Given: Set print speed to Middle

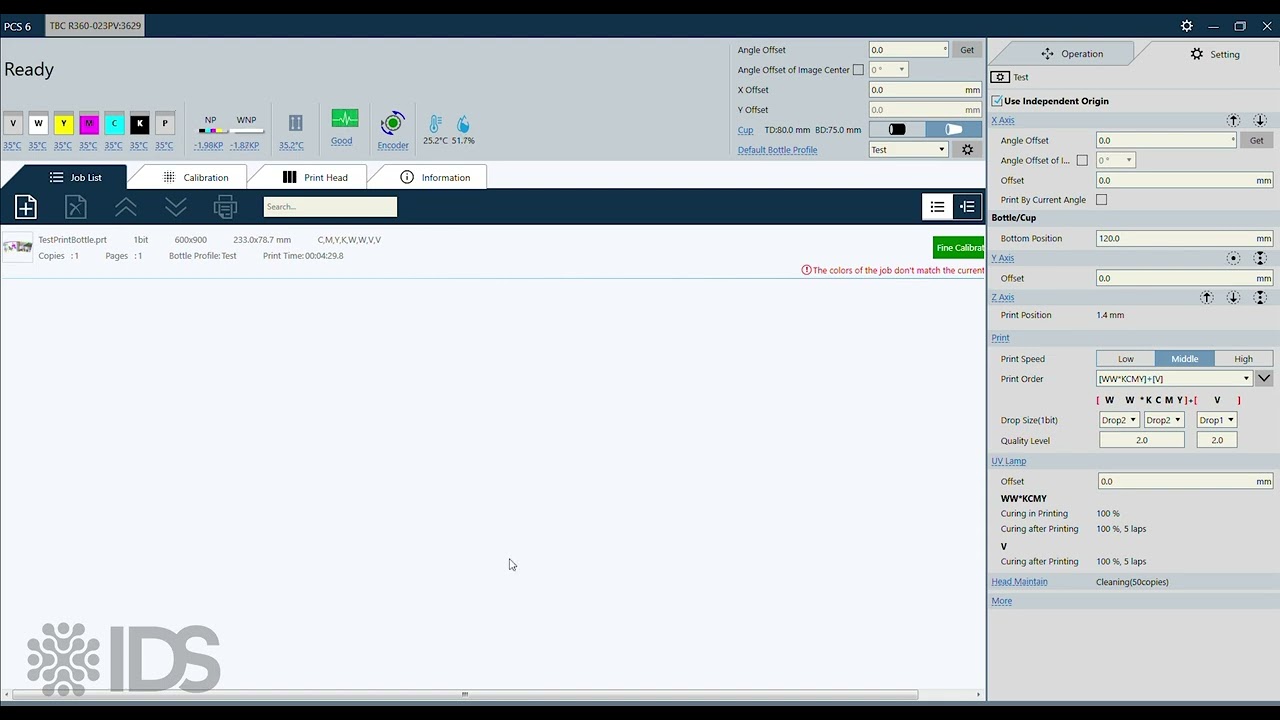Looking at the screenshot, I should point(1184,359).
